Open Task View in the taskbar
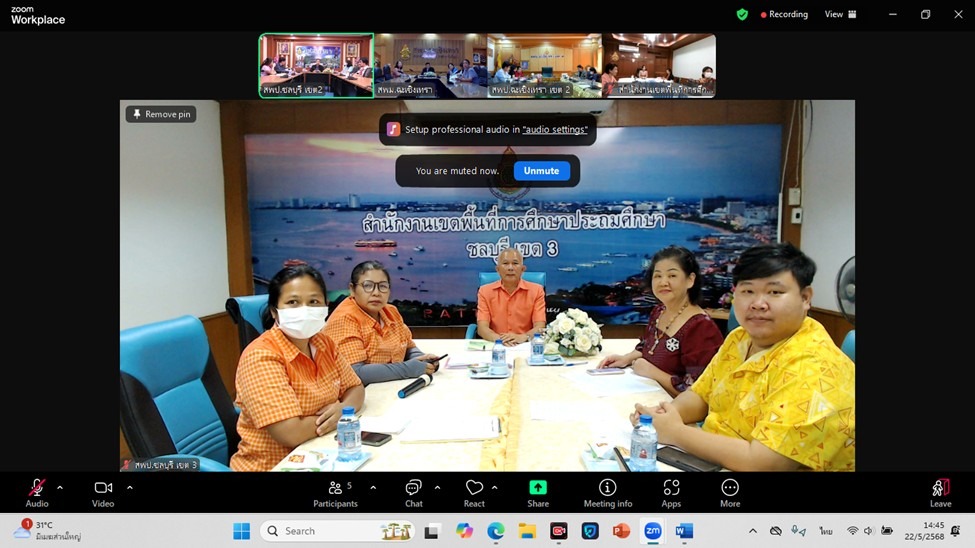 point(432,531)
